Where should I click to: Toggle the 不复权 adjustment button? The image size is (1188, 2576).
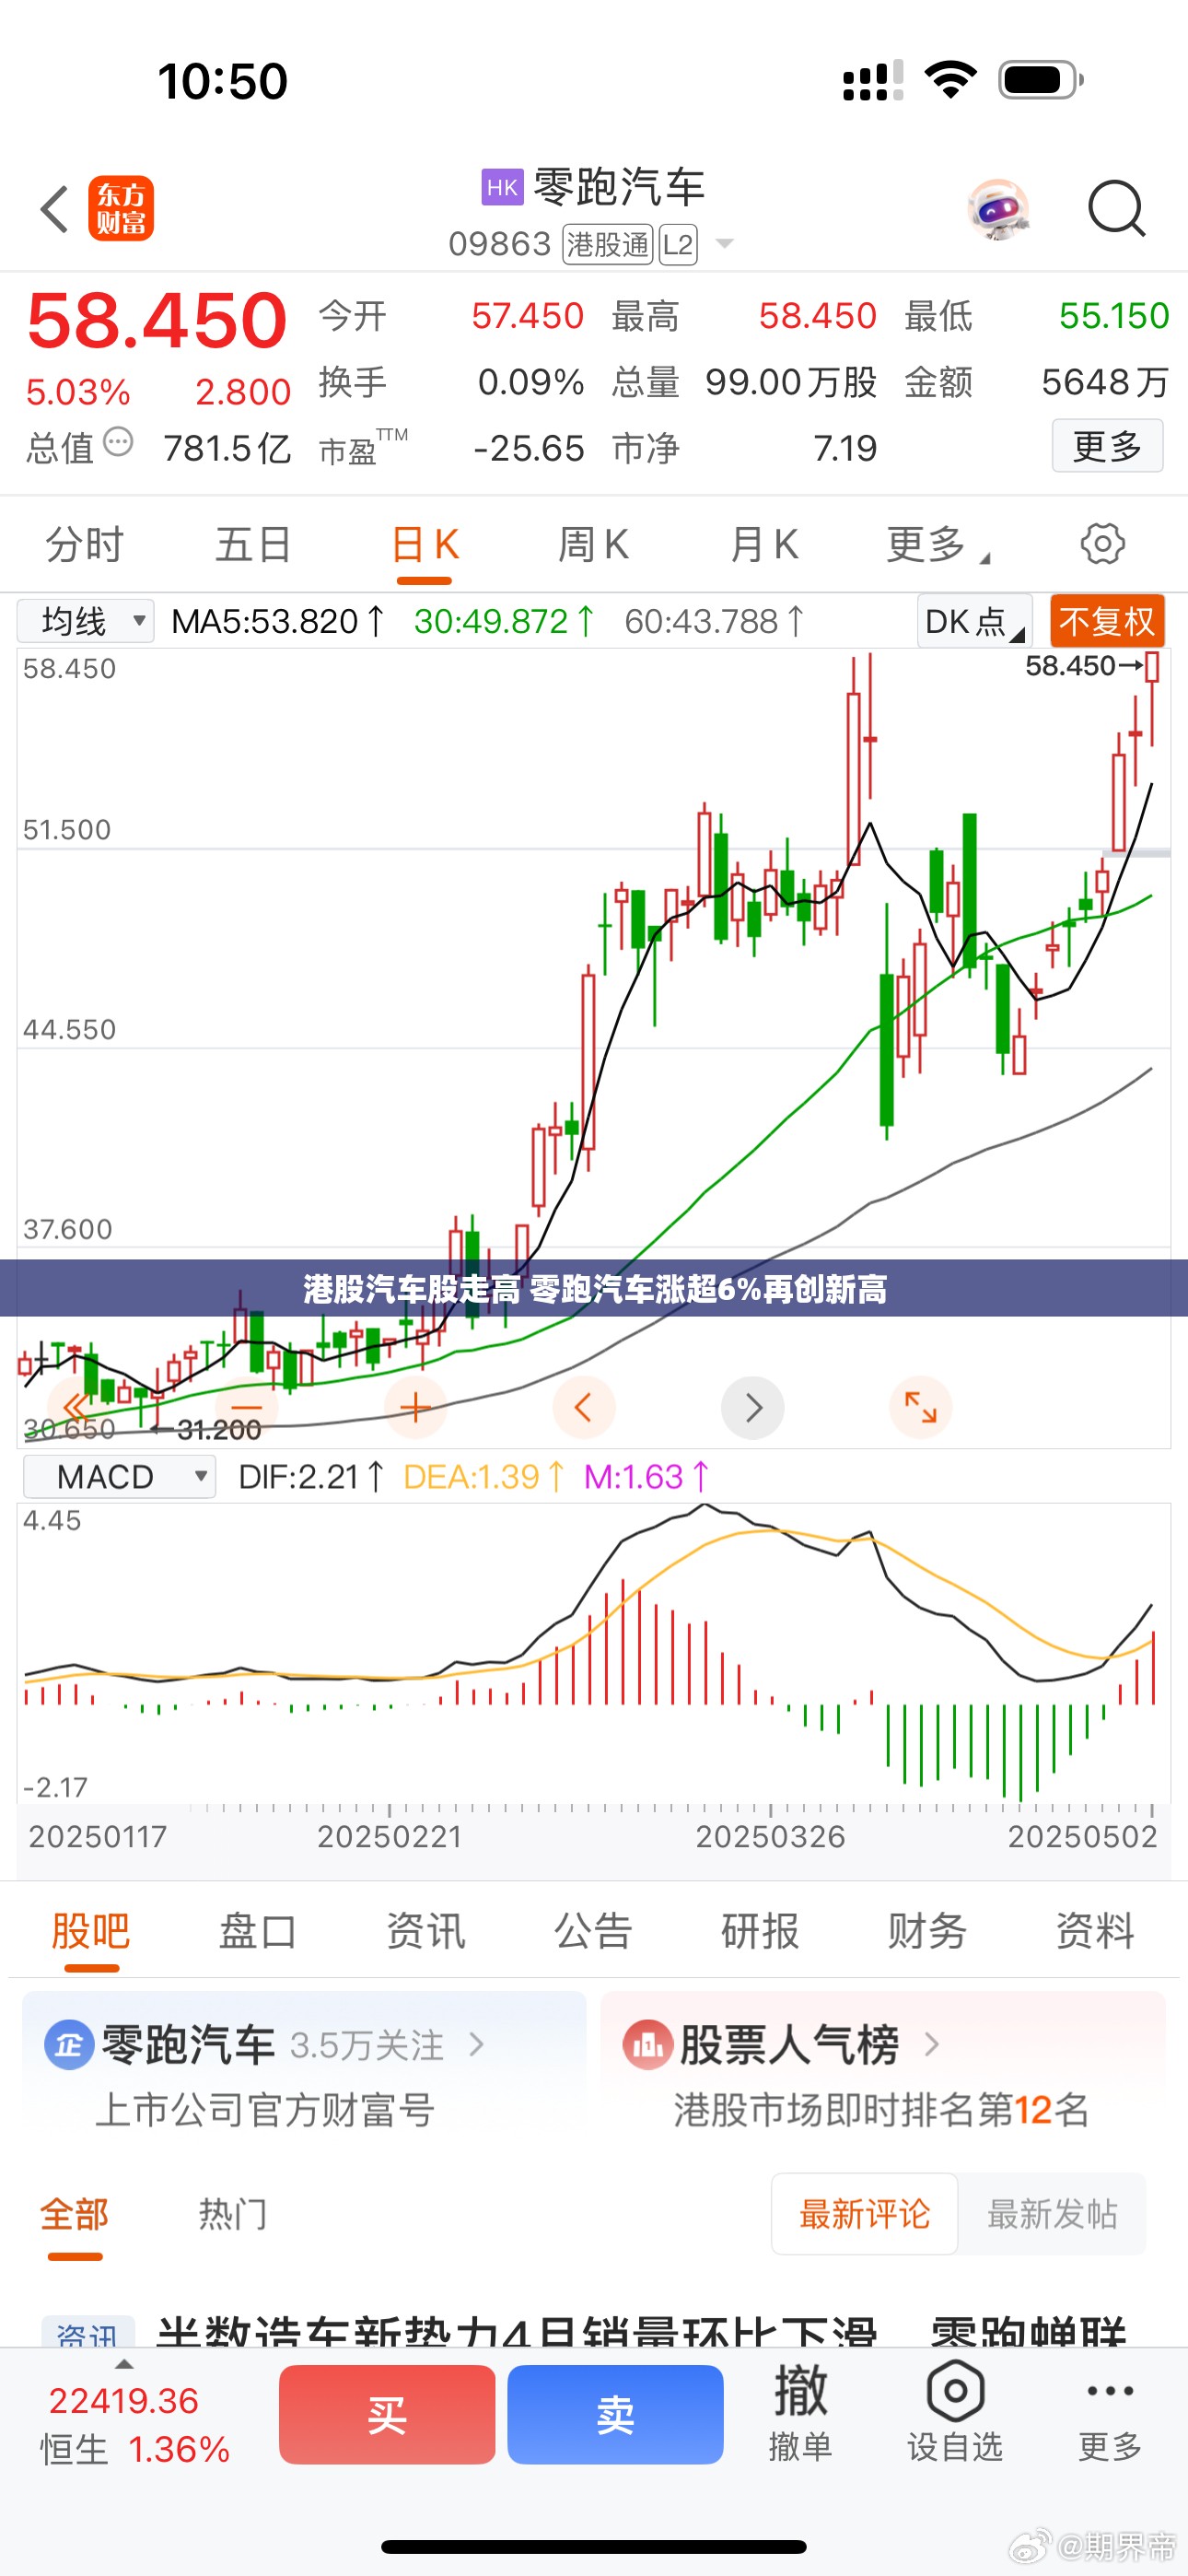coord(1107,621)
